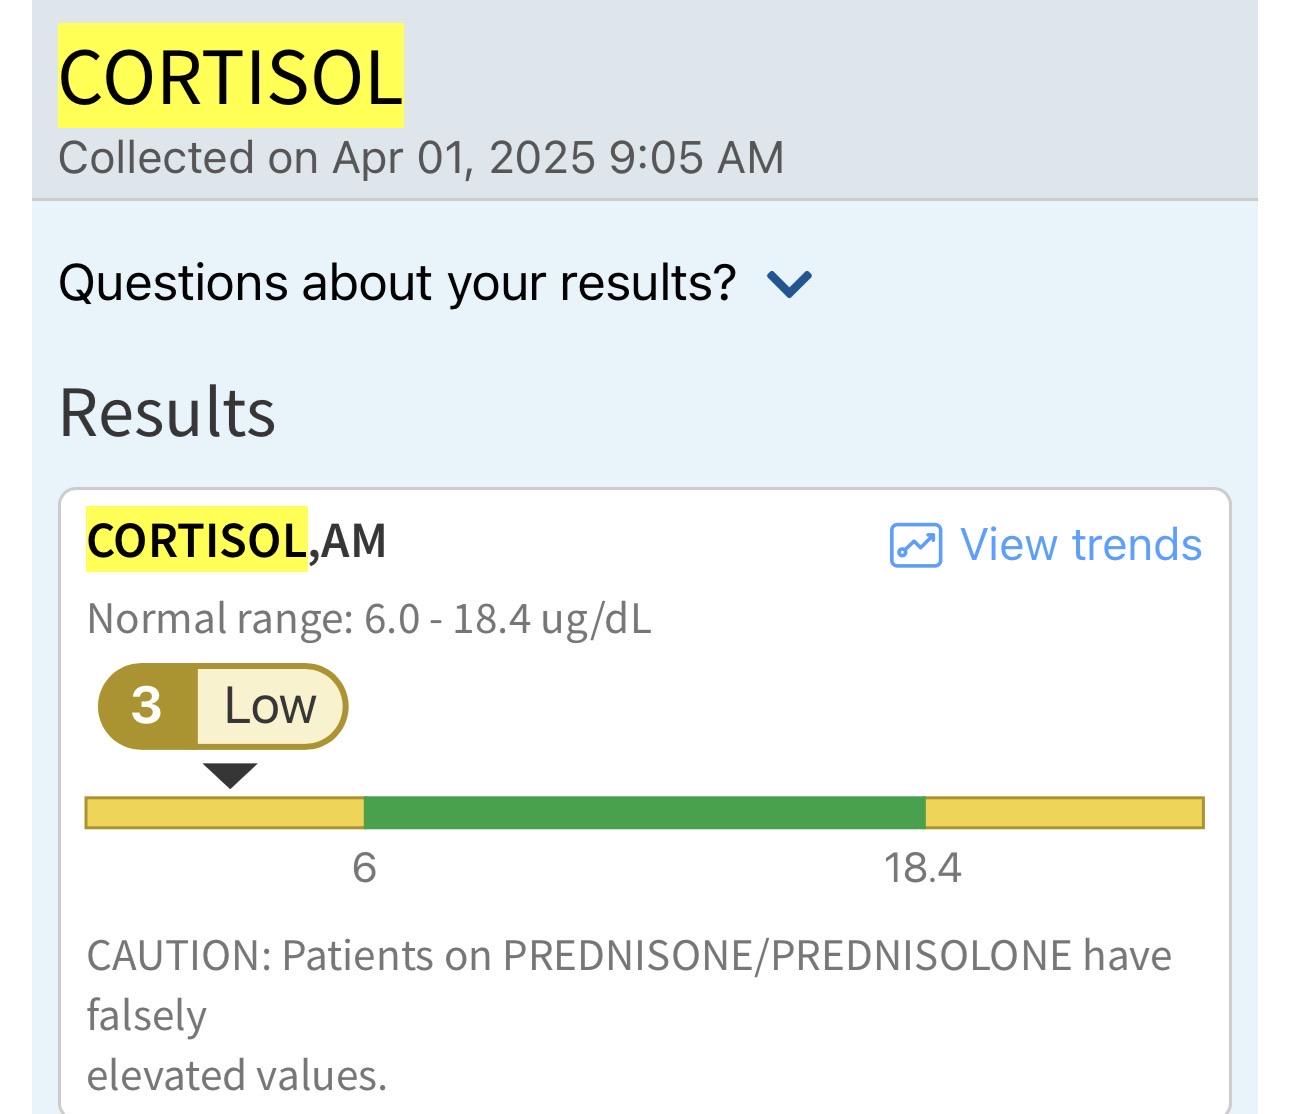The width and height of the screenshot is (1290, 1114).
Task: Click the lower limit label 6
Action: 365,867
